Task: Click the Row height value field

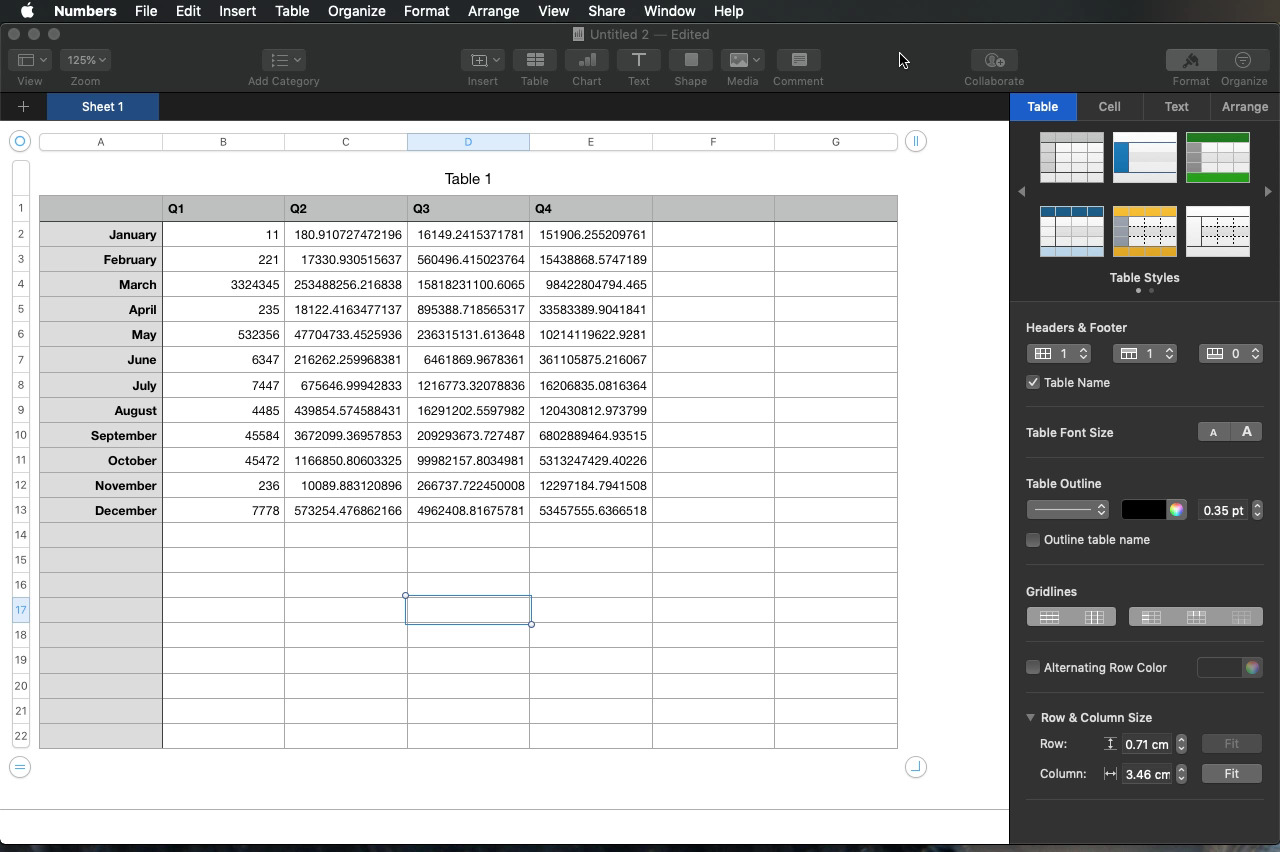Action: 1147,744
